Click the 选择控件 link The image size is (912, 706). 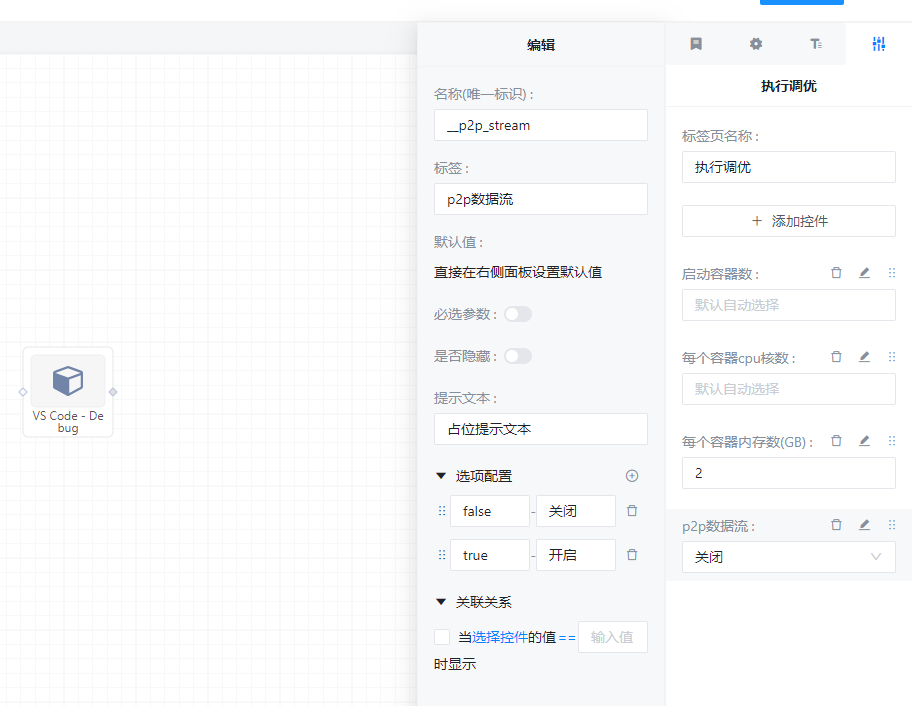point(500,637)
